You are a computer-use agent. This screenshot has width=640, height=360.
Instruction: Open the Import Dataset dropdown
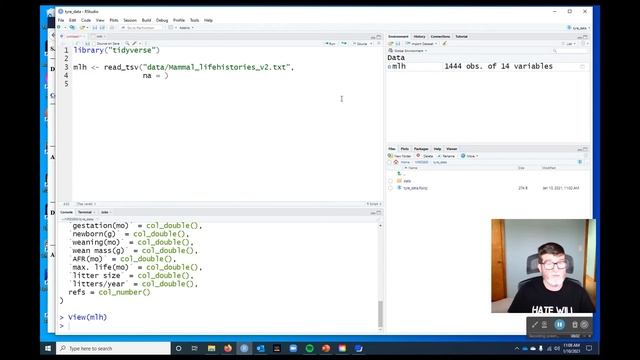tap(422, 43)
